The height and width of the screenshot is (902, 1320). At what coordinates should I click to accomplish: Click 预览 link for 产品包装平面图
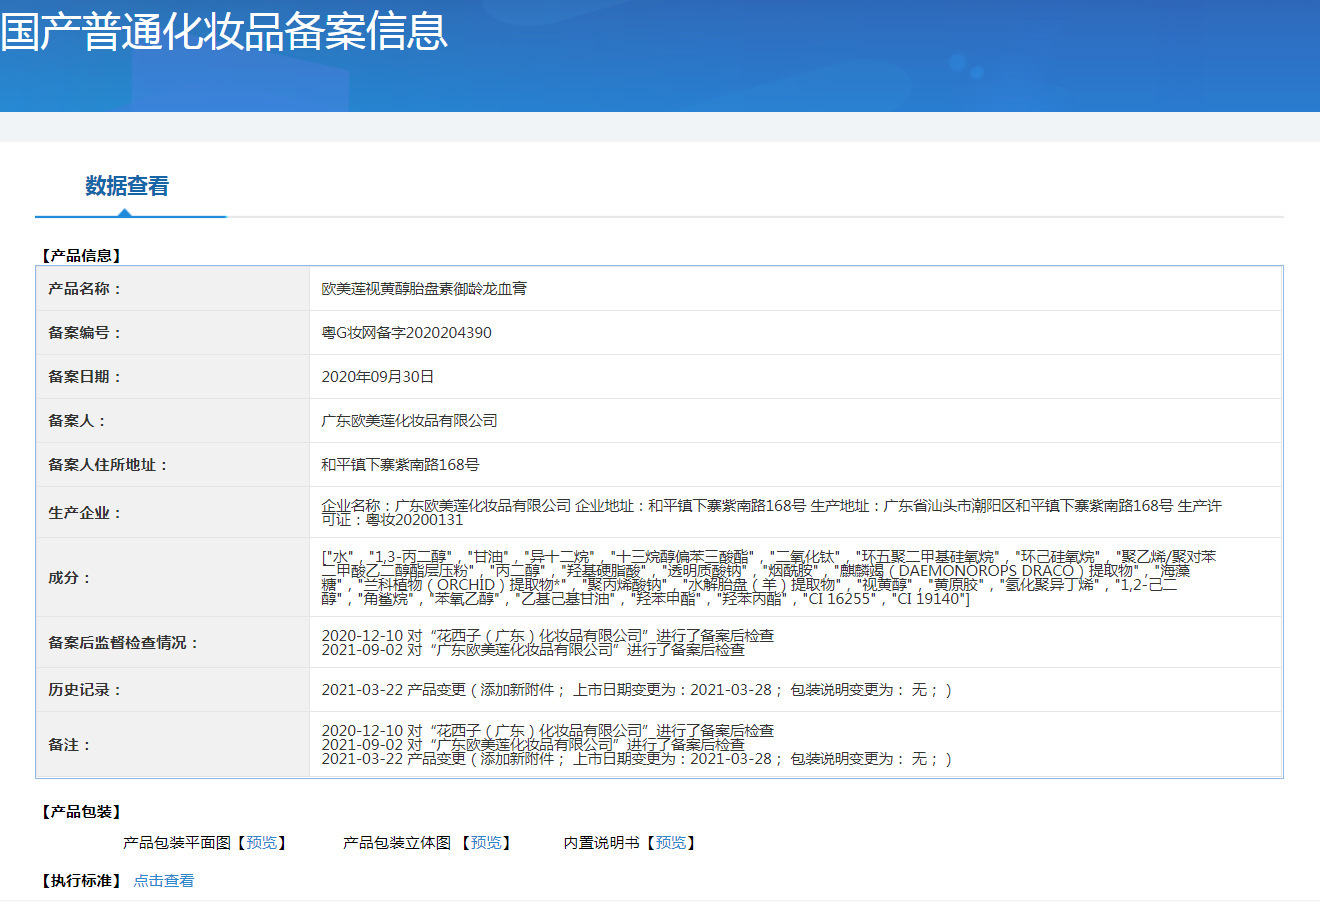click(x=262, y=843)
